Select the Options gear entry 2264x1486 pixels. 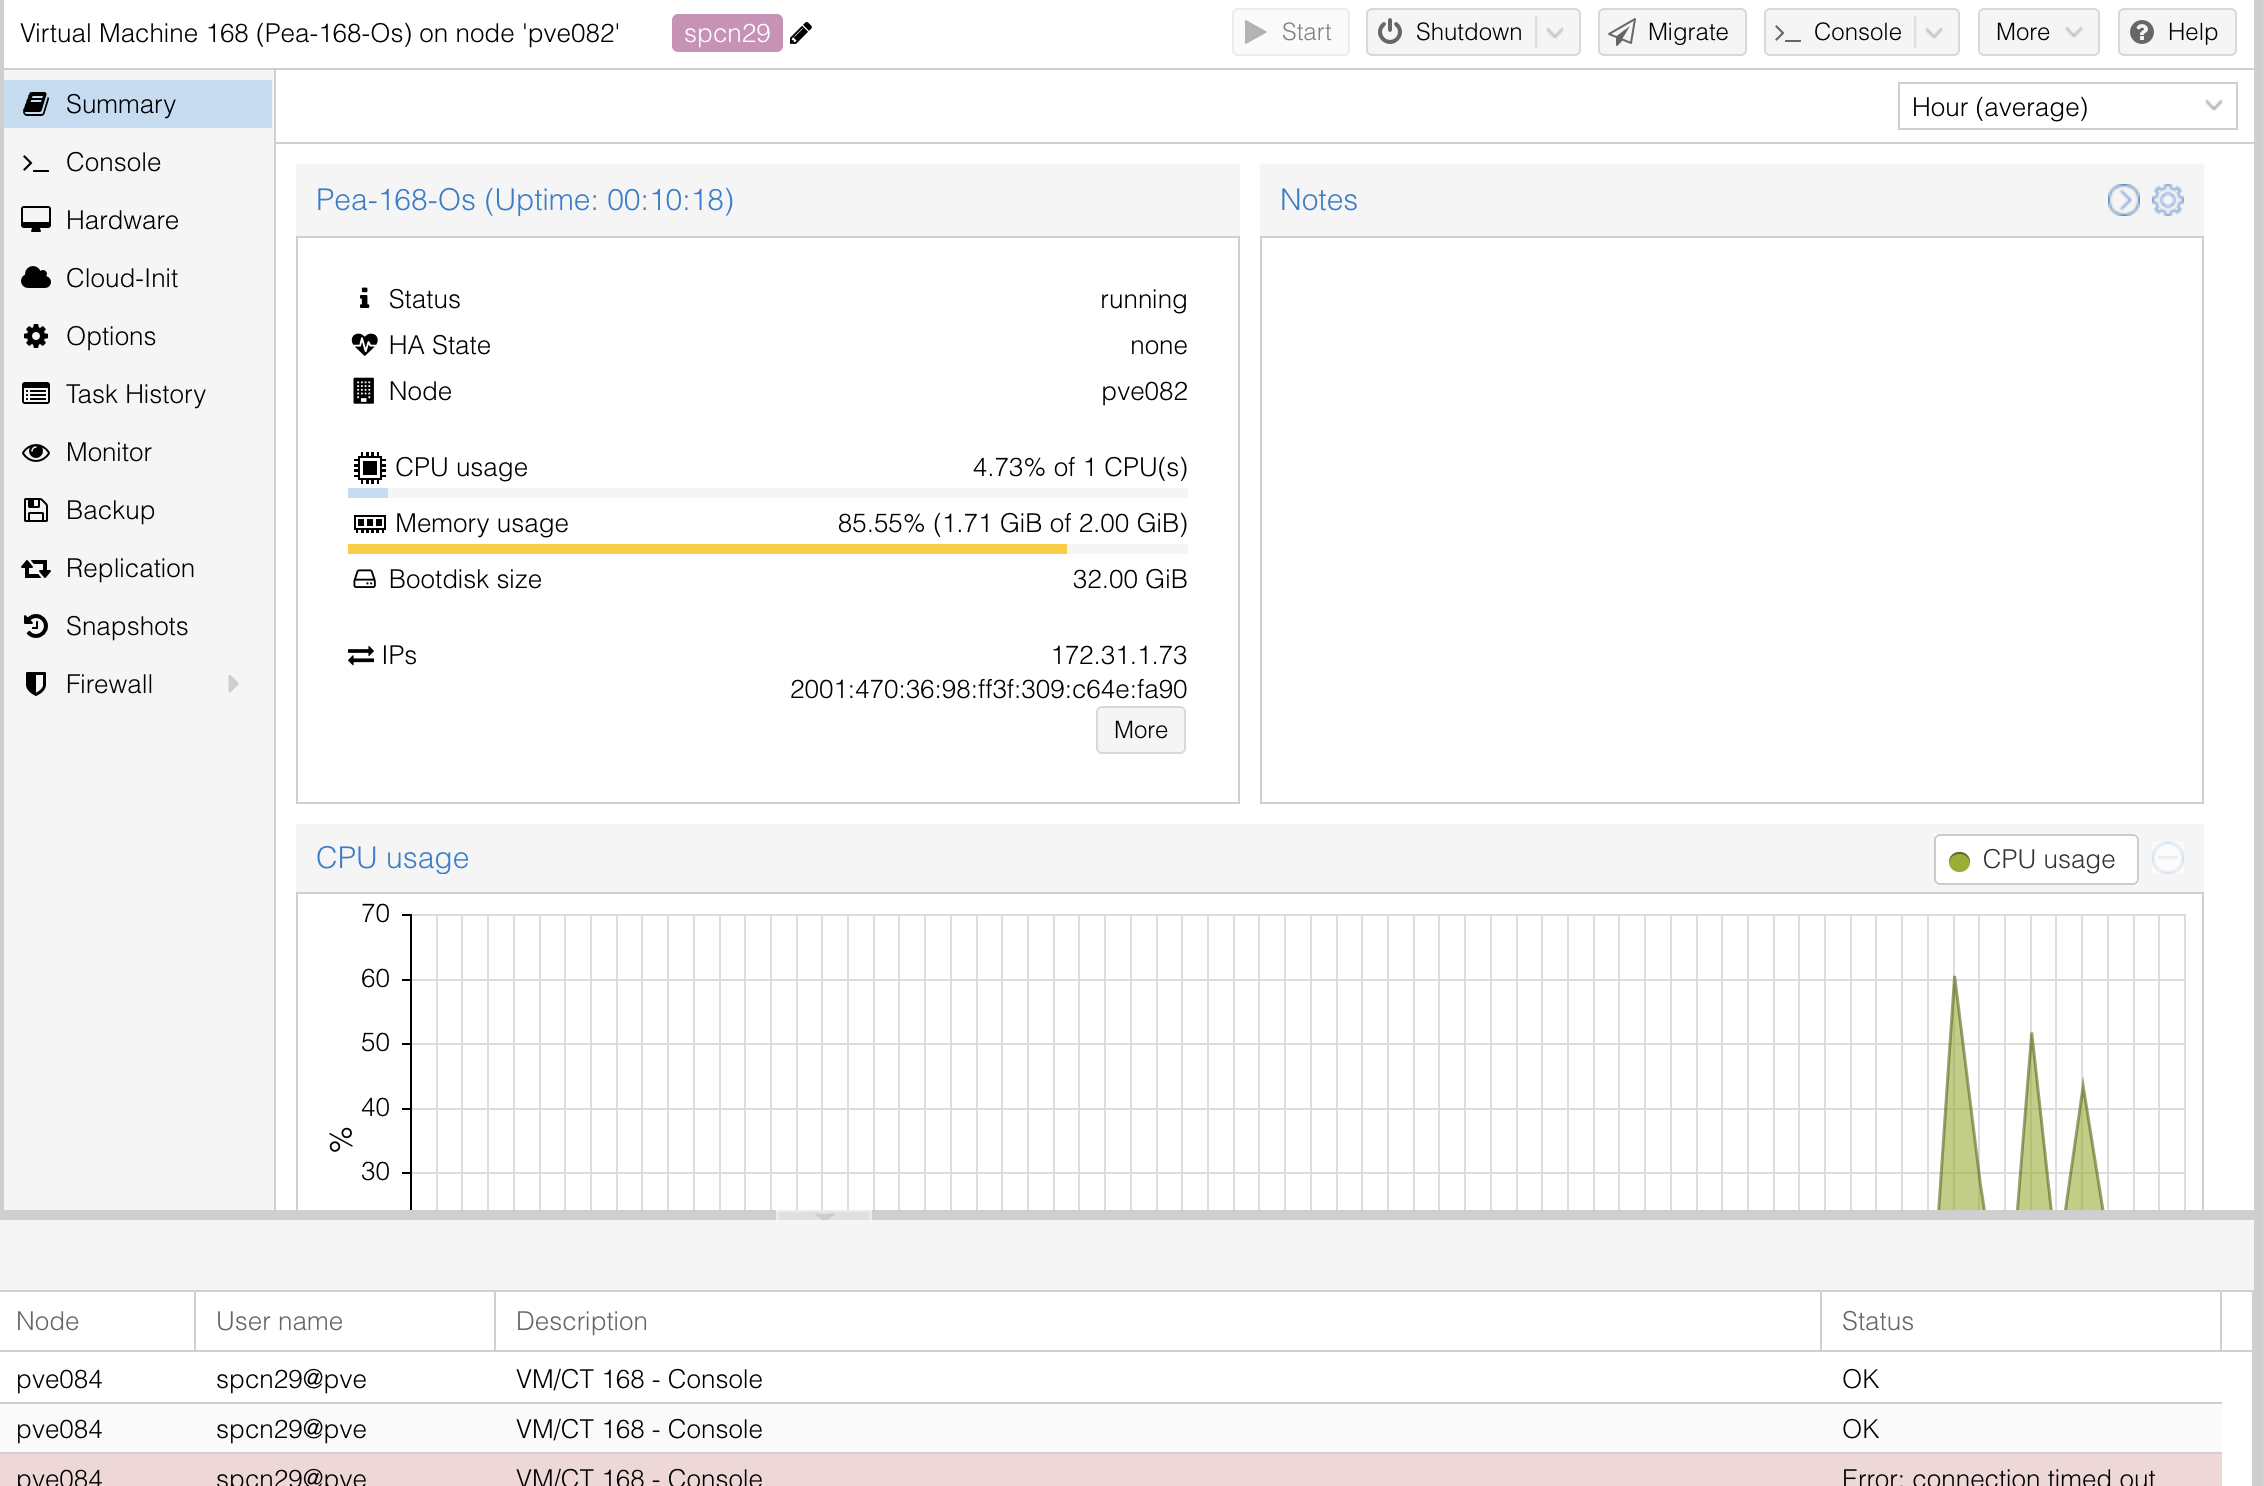138,336
